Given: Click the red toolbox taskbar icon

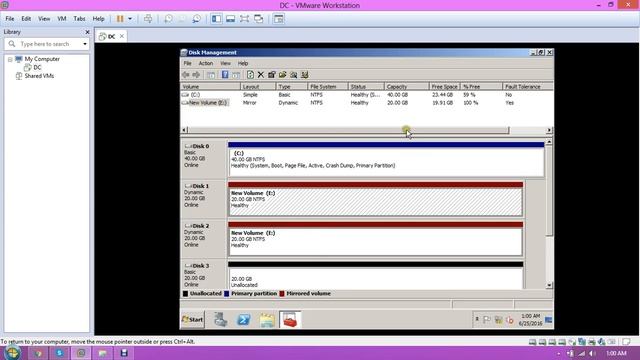Looking at the screenshot, I should (290, 320).
